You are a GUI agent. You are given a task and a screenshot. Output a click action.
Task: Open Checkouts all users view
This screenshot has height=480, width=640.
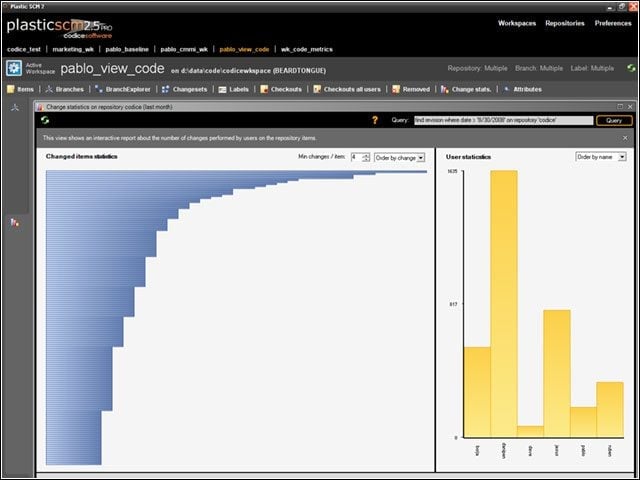[347, 89]
